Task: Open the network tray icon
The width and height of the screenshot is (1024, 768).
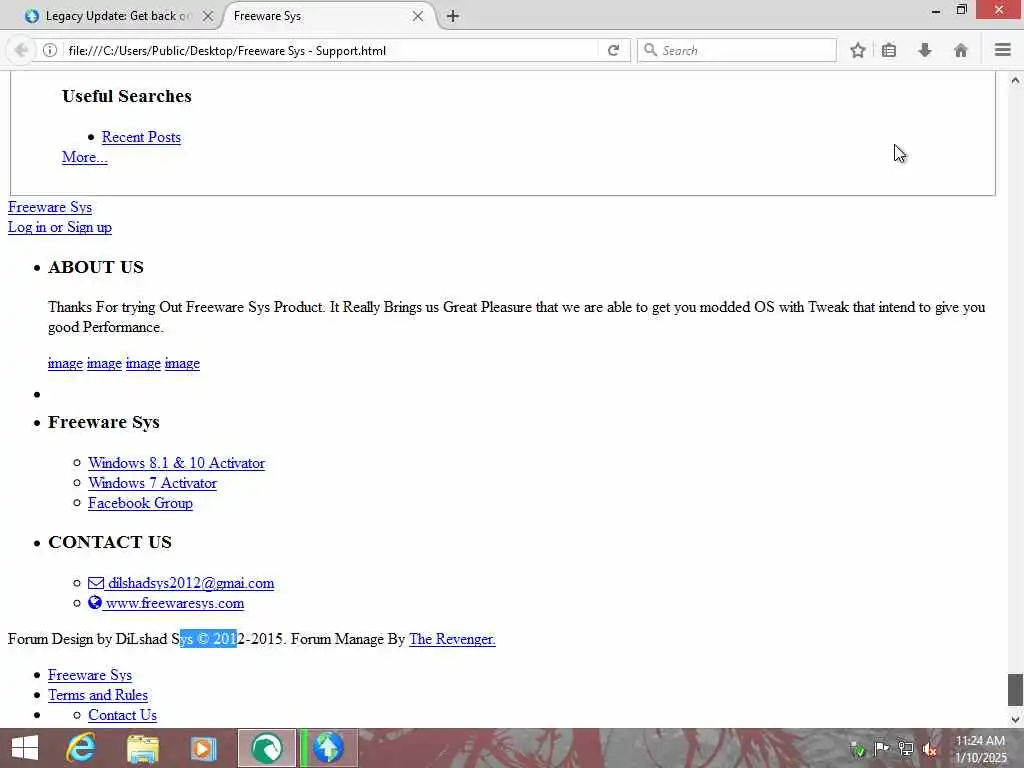Action: (x=906, y=748)
